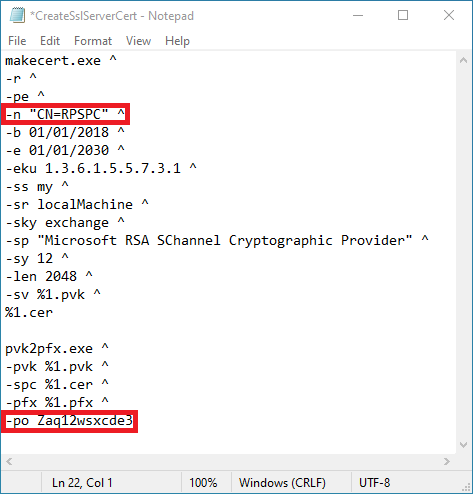Place cursor in the -n "CN=RPSPC" line
473x494 pixels.
click(65, 114)
